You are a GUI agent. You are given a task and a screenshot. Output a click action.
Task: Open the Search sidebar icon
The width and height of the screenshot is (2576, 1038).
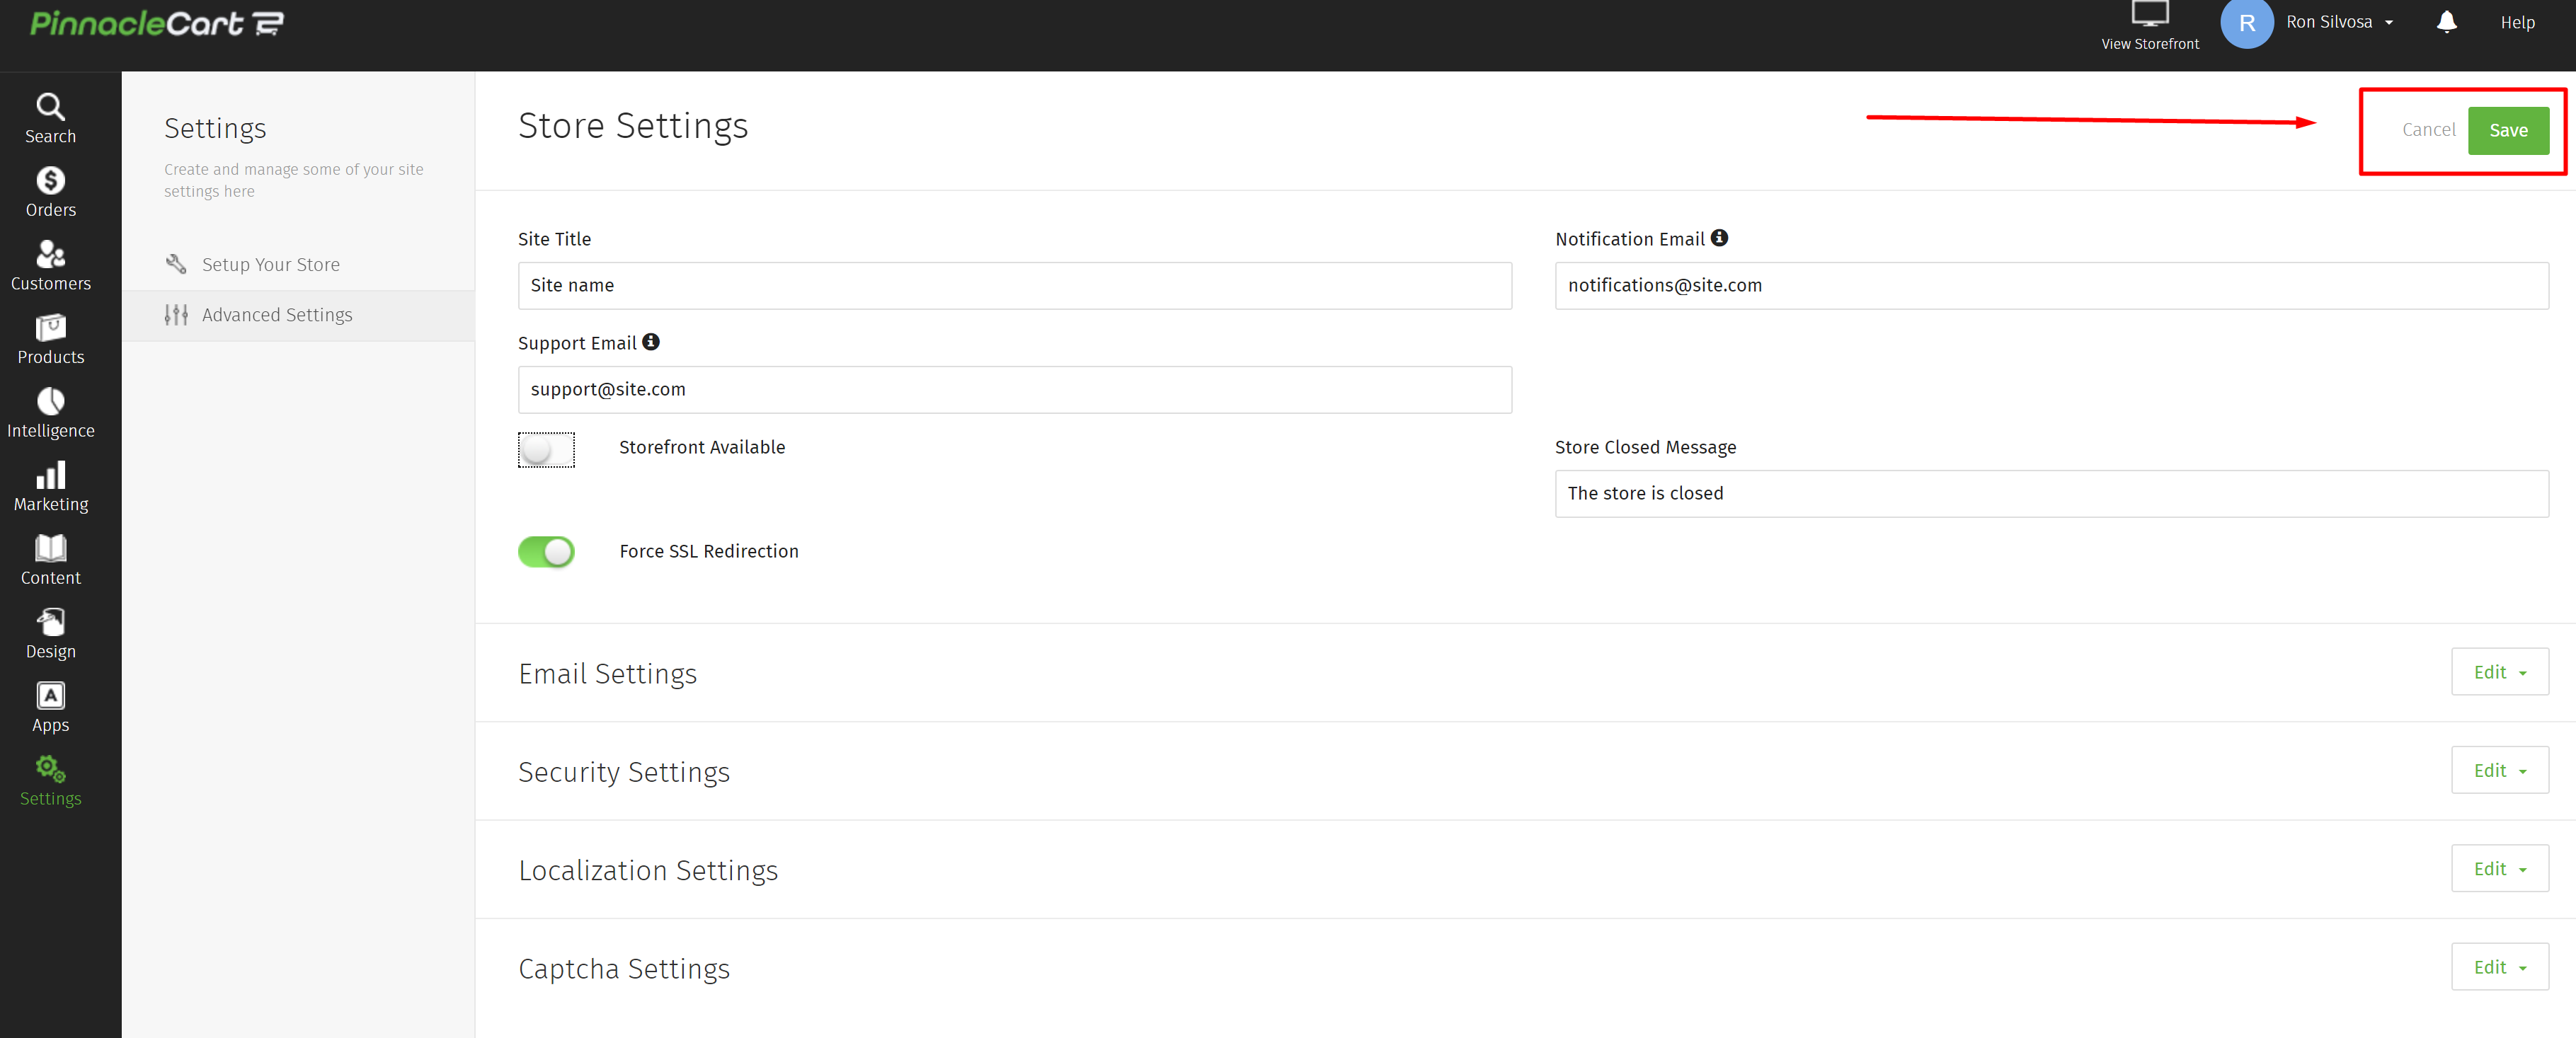click(x=50, y=108)
